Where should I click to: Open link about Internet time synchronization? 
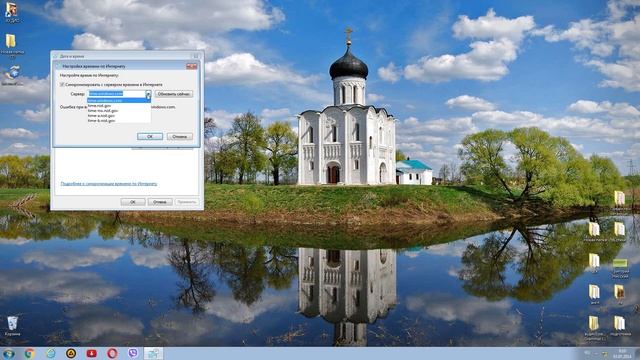pos(109,184)
